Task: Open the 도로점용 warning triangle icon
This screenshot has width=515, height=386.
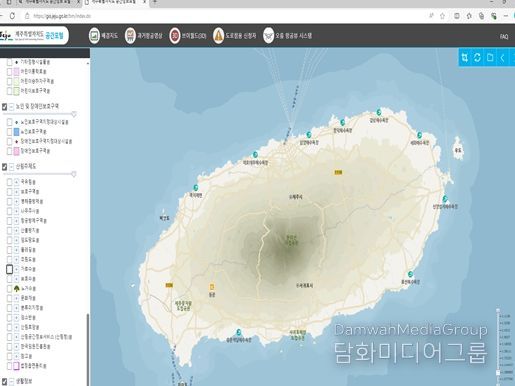Action: pos(218,35)
